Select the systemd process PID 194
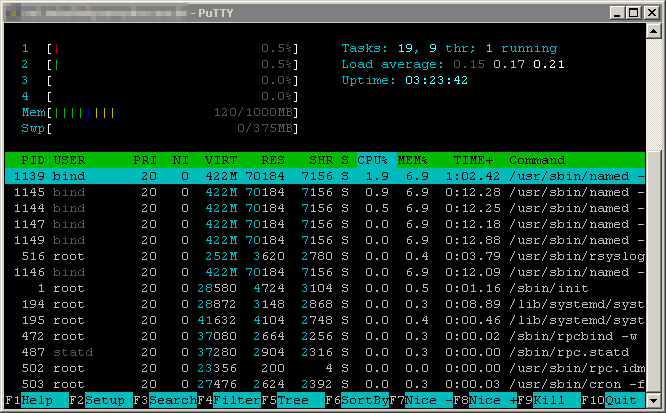This screenshot has height=413, width=666. (325, 304)
